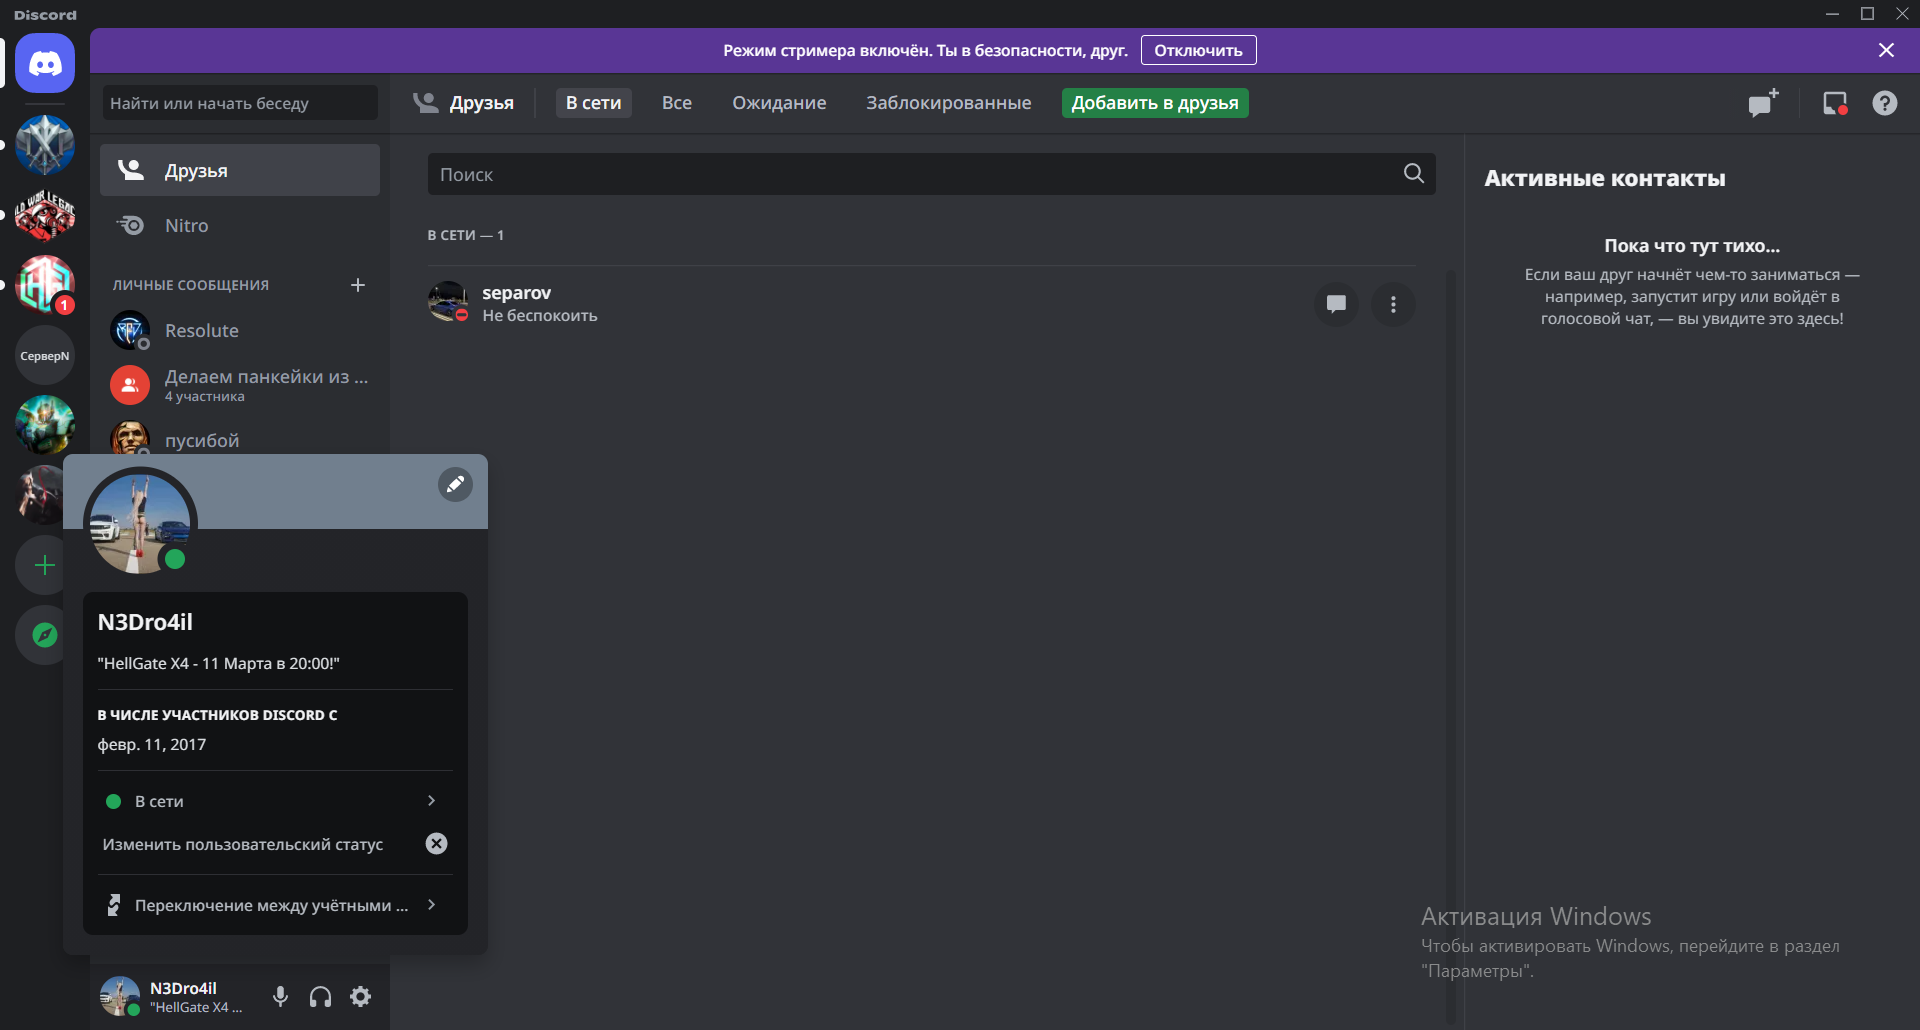This screenshot has height=1030, width=1920.
Task: Edit profile with pencil icon
Action: [455, 485]
